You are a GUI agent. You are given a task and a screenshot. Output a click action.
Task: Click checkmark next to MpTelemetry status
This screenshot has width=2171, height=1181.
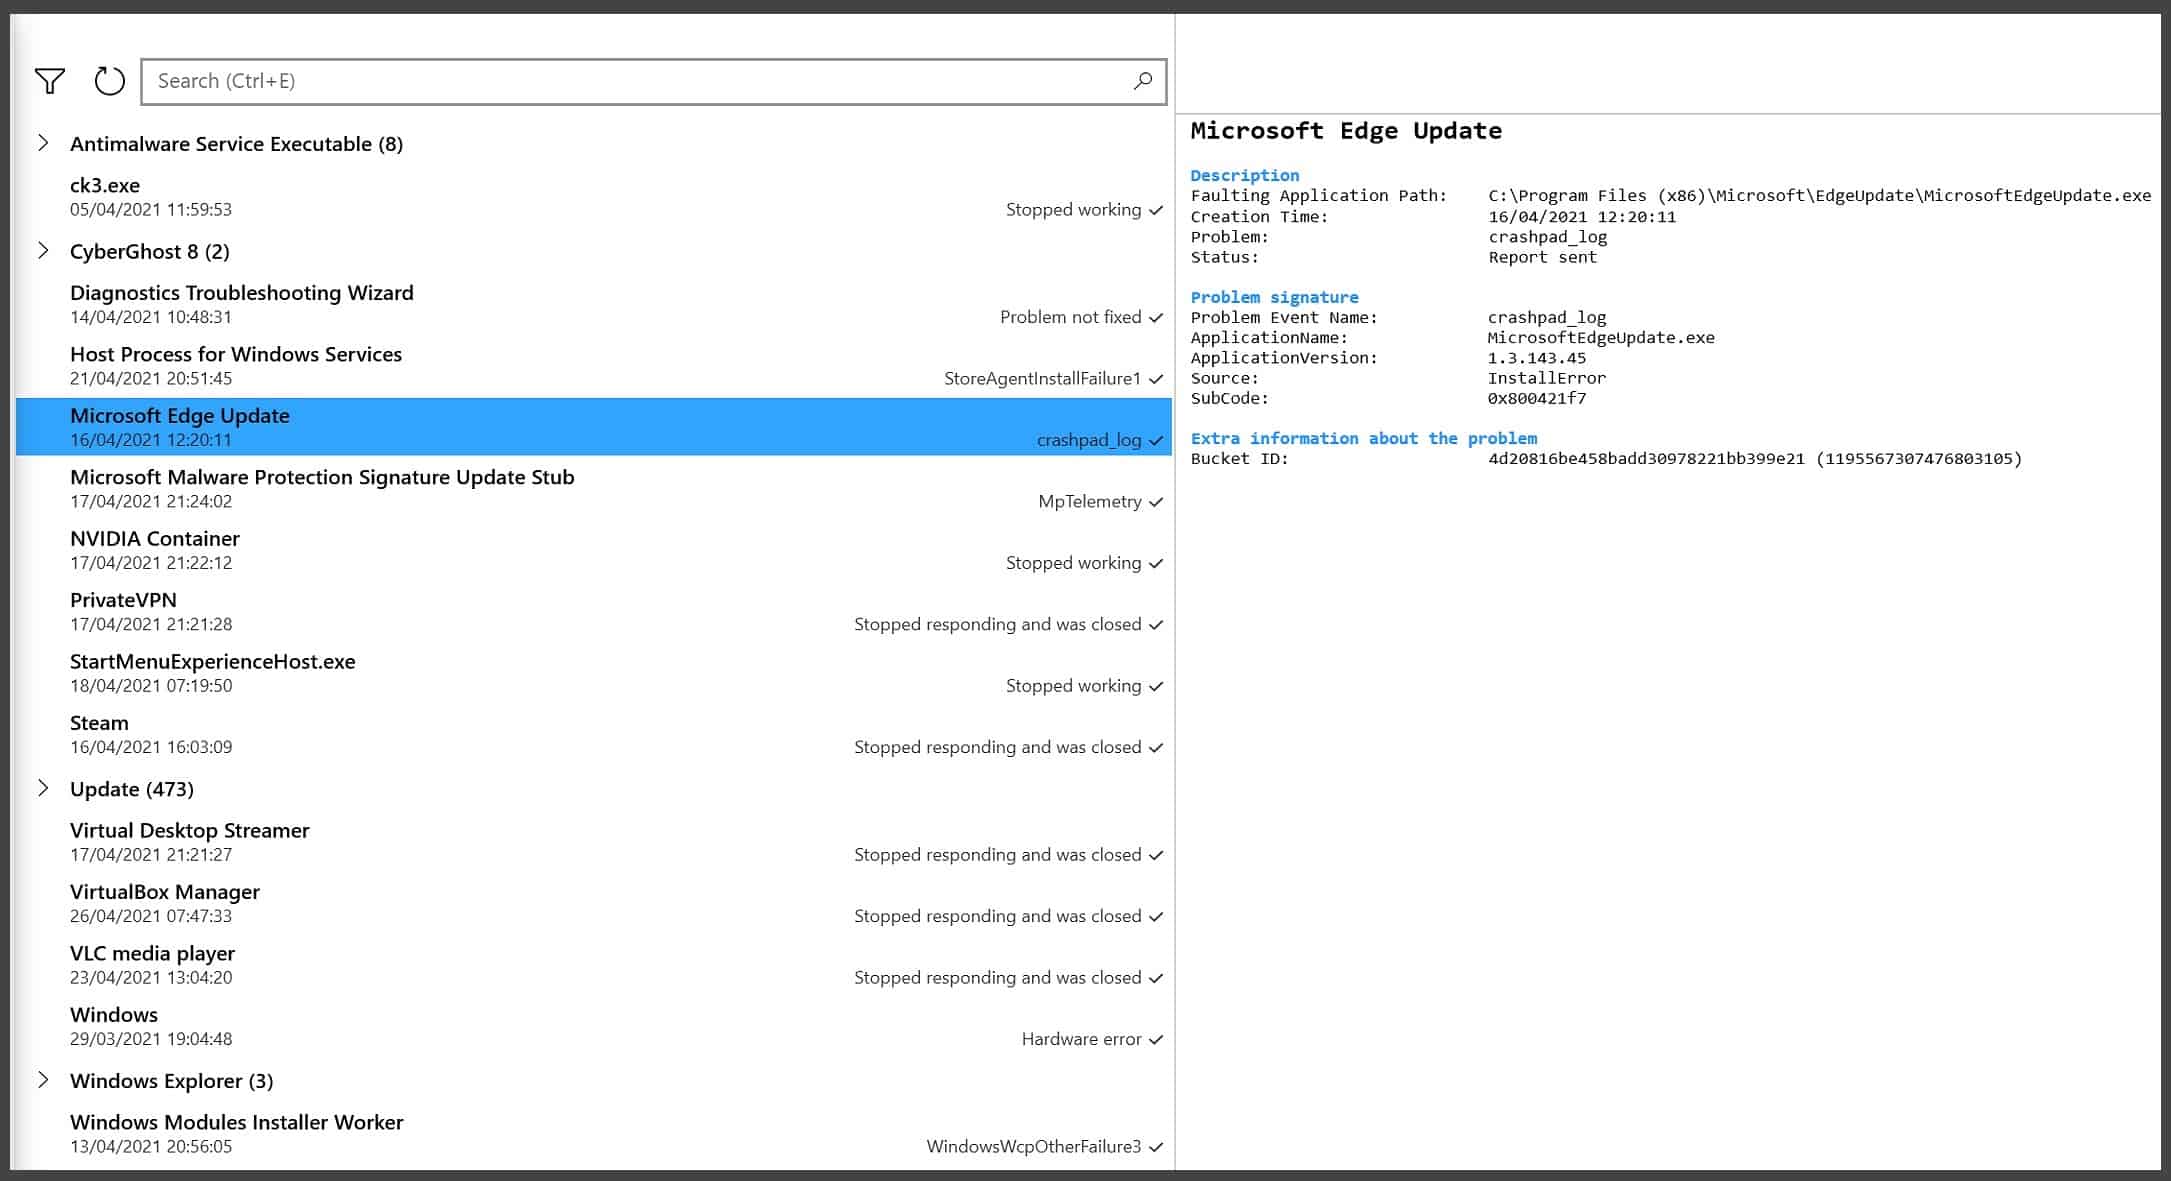coord(1156,502)
